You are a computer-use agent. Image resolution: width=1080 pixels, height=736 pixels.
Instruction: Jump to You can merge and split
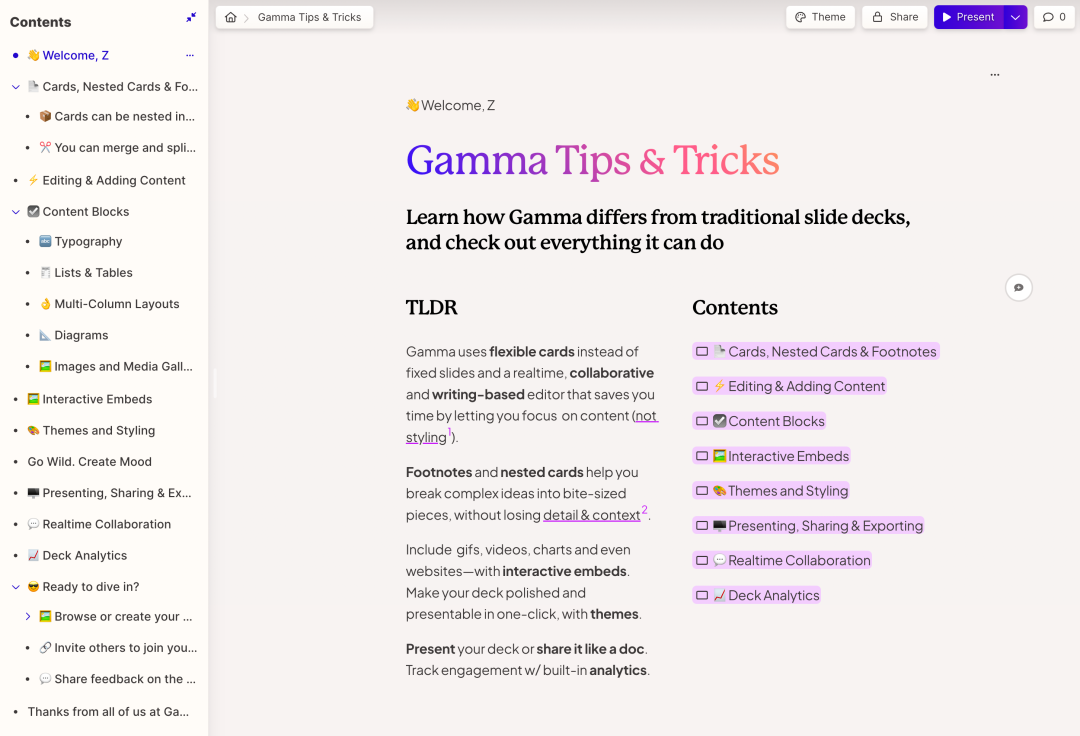click(117, 147)
